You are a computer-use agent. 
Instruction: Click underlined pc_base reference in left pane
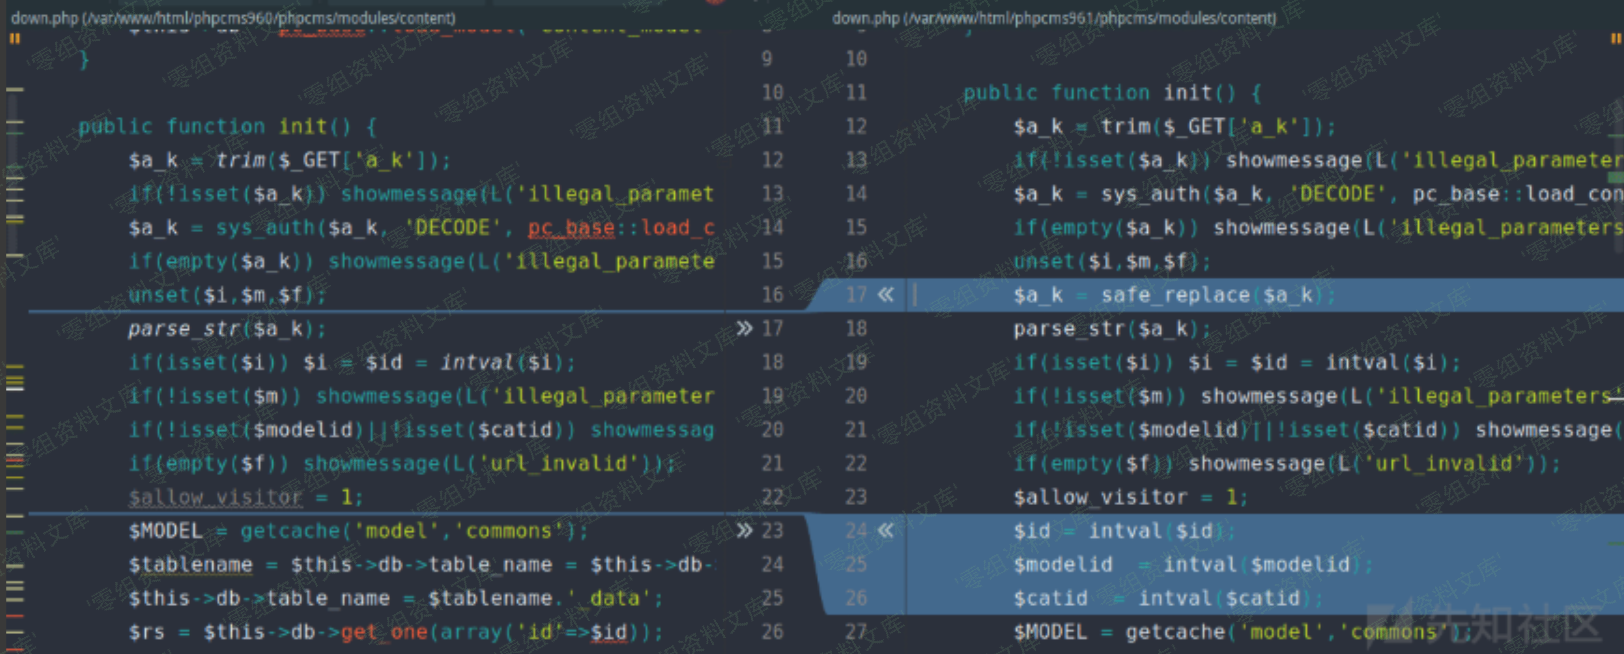[571, 228]
